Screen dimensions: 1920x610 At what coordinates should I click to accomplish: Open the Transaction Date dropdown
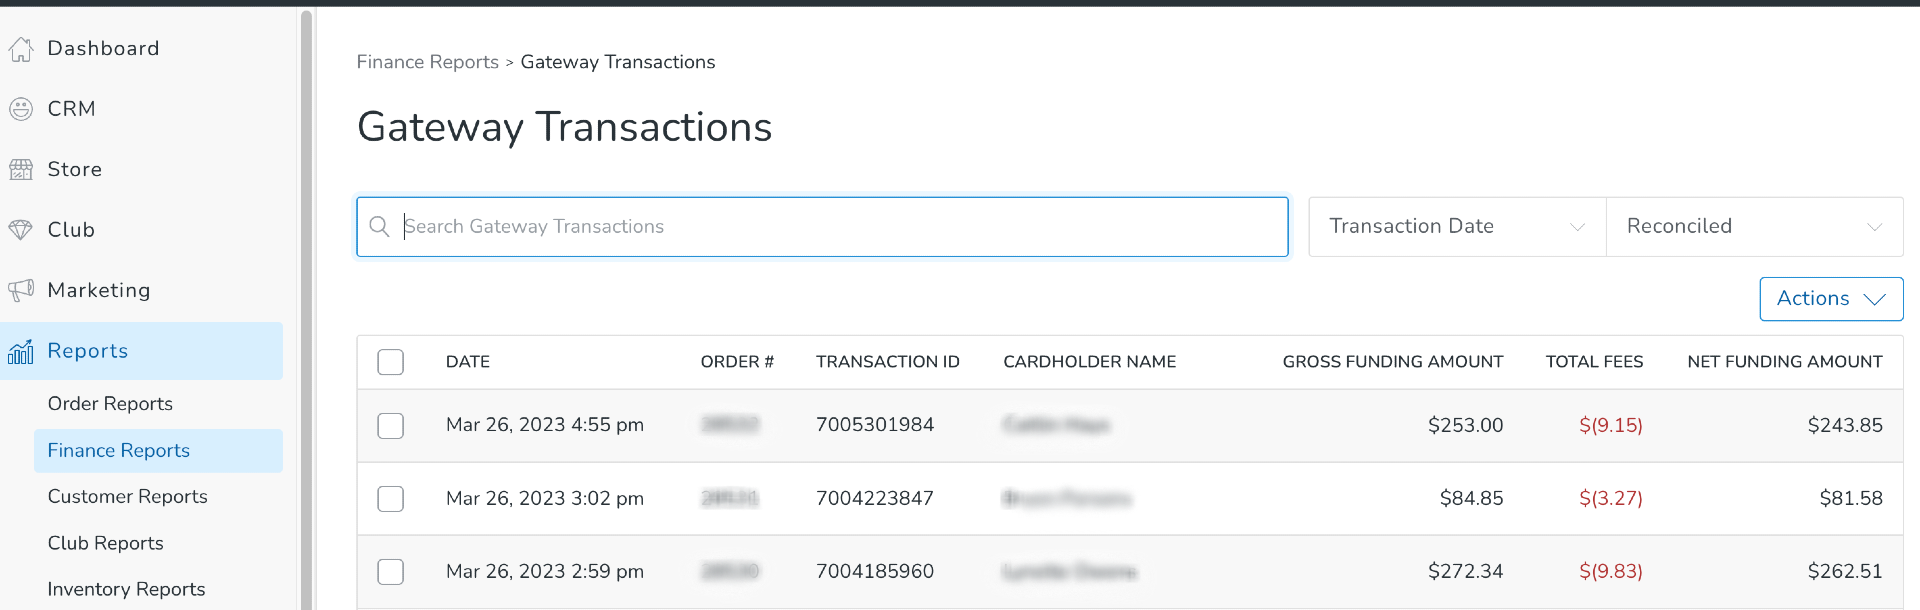click(1455, 226)
